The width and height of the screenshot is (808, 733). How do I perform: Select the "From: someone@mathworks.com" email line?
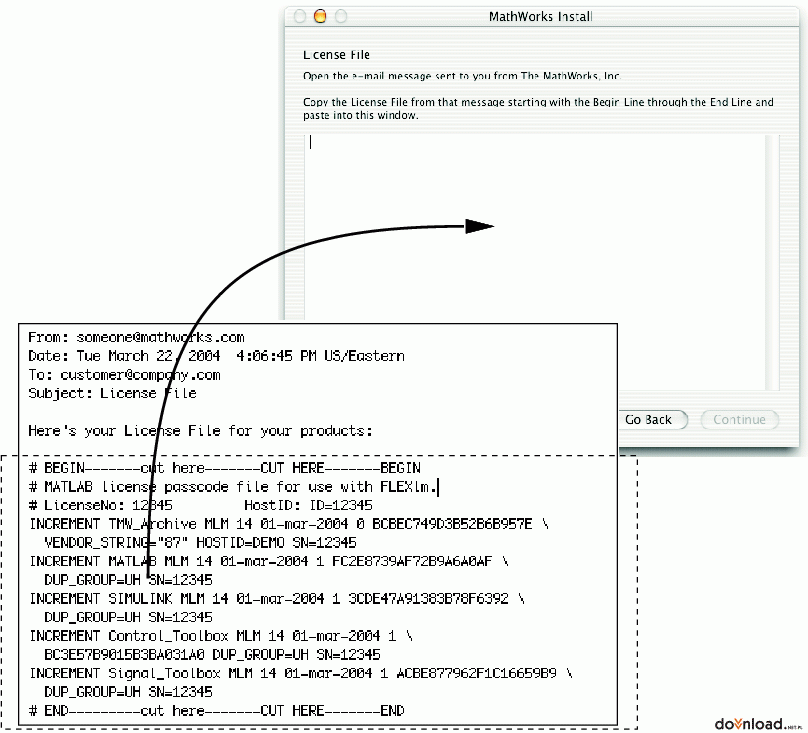[136, 337]
